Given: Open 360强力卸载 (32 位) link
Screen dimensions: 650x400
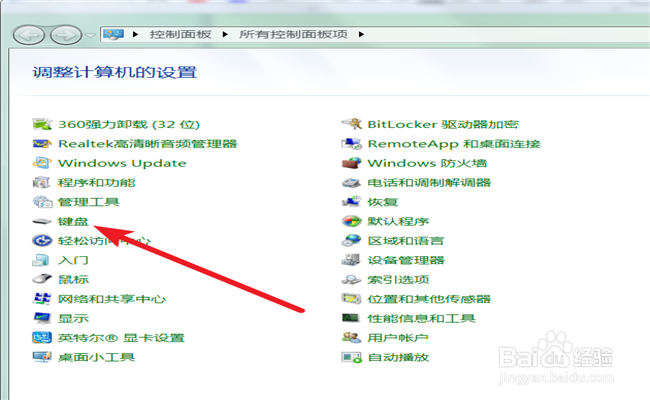Looking at the screenshot, I should (129, 124).
